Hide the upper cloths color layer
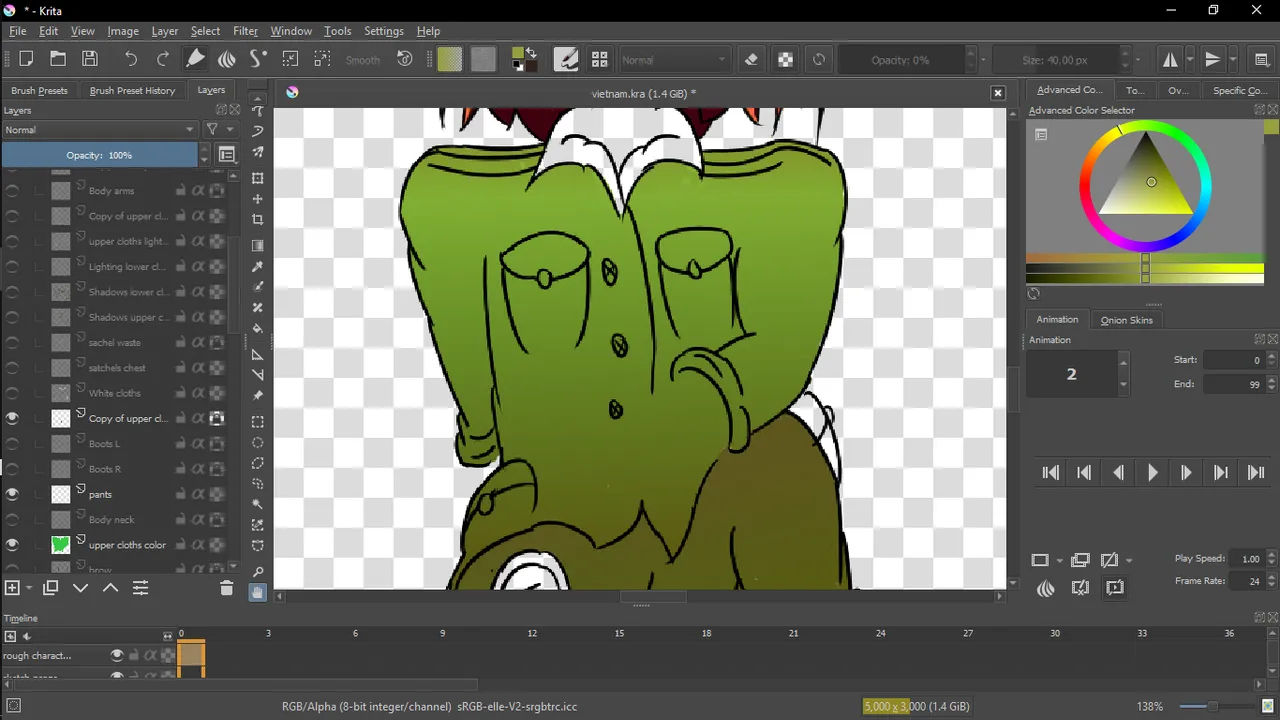Viewport: 1280px width, 720px height. pyautogui.click(x=12, y=545)
